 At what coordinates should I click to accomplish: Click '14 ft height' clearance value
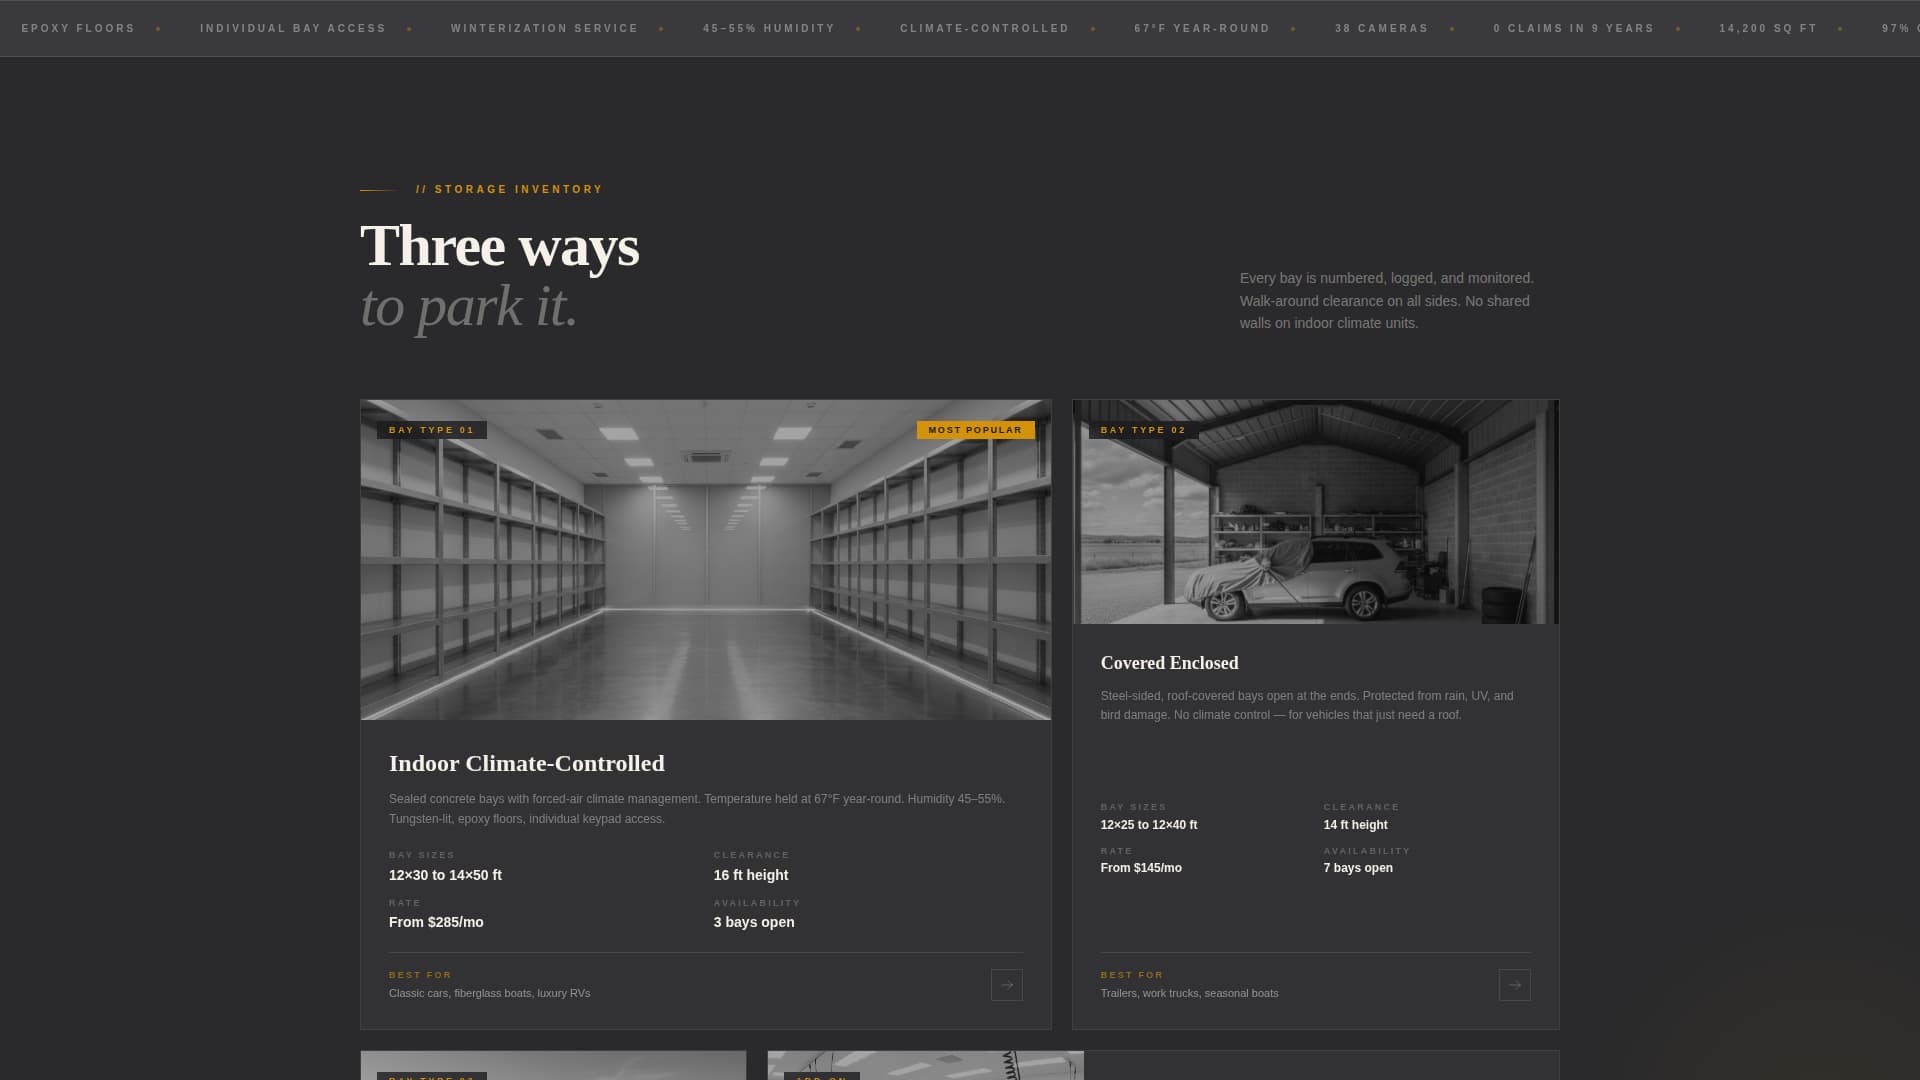pos(1356,825)
